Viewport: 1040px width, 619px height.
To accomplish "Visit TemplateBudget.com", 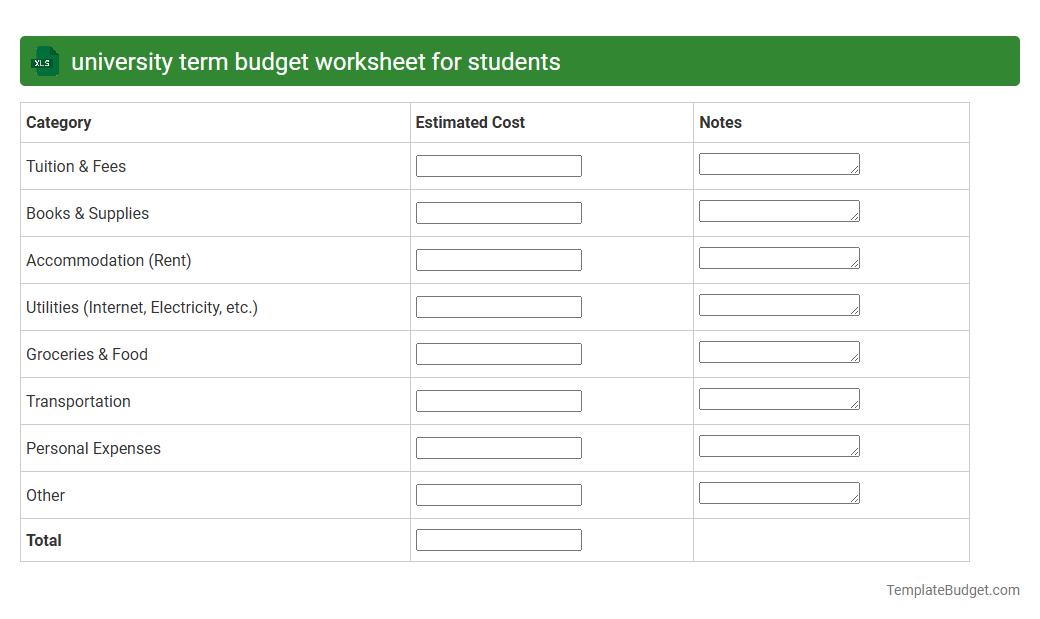I will (x=952, y=590).
